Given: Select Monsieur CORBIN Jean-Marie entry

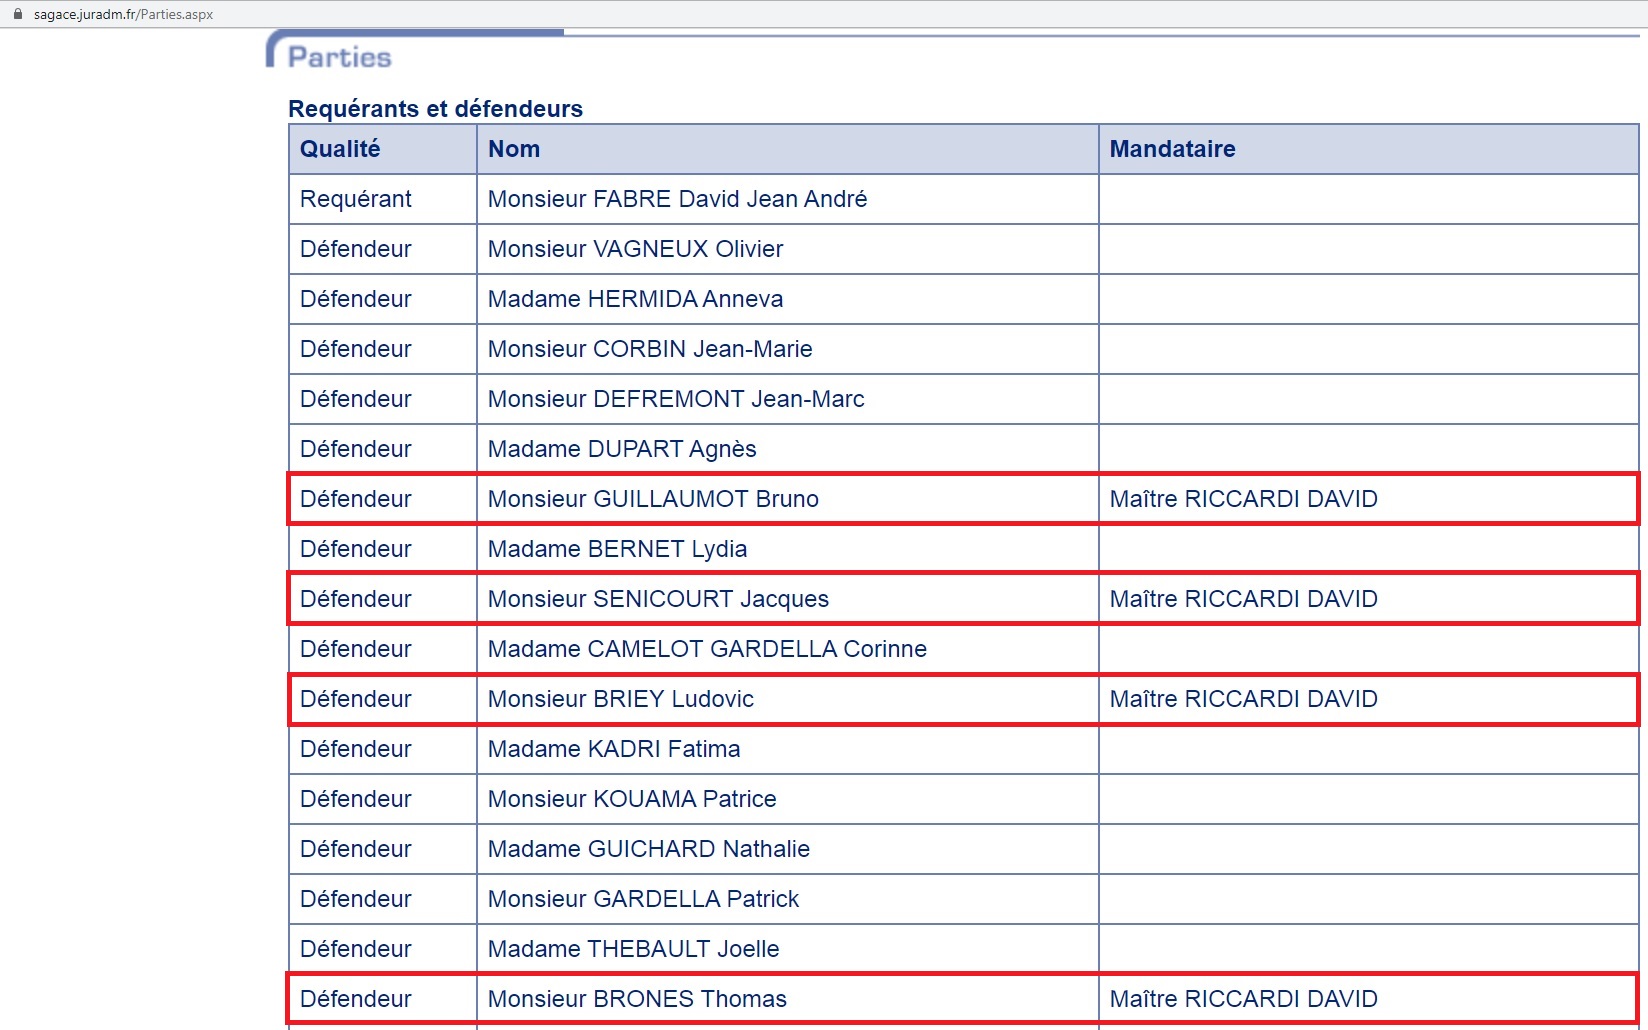Looking at the screenshot, I should pyautogui.click(x=650, y=349).
